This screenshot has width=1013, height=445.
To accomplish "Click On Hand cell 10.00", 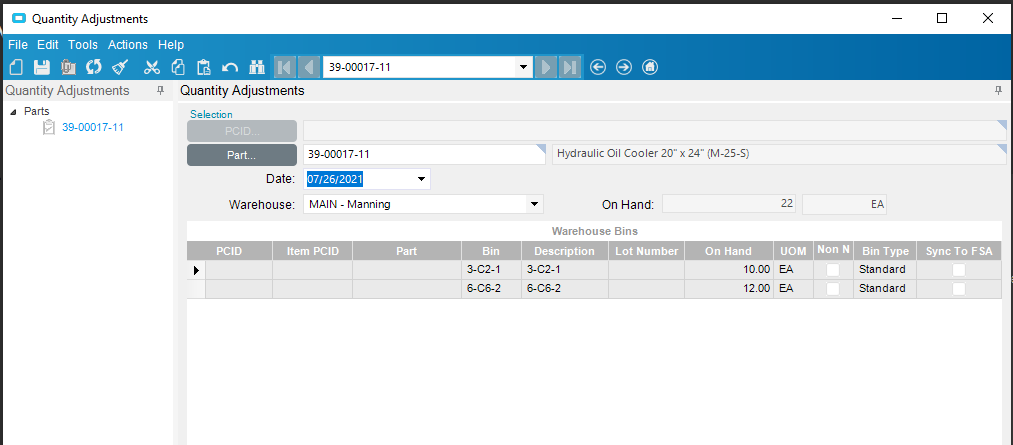I will [729, 270].
